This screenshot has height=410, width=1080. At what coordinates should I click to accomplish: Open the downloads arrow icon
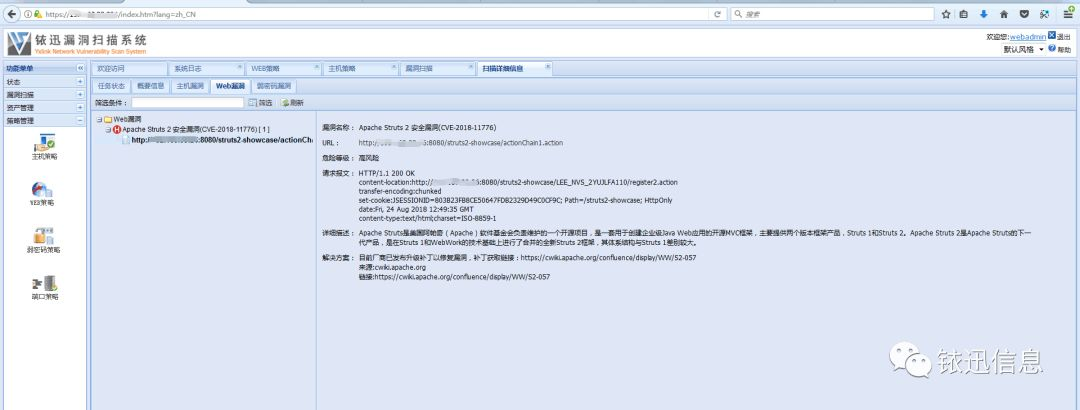pyautogui.click(x=984, y=14)
